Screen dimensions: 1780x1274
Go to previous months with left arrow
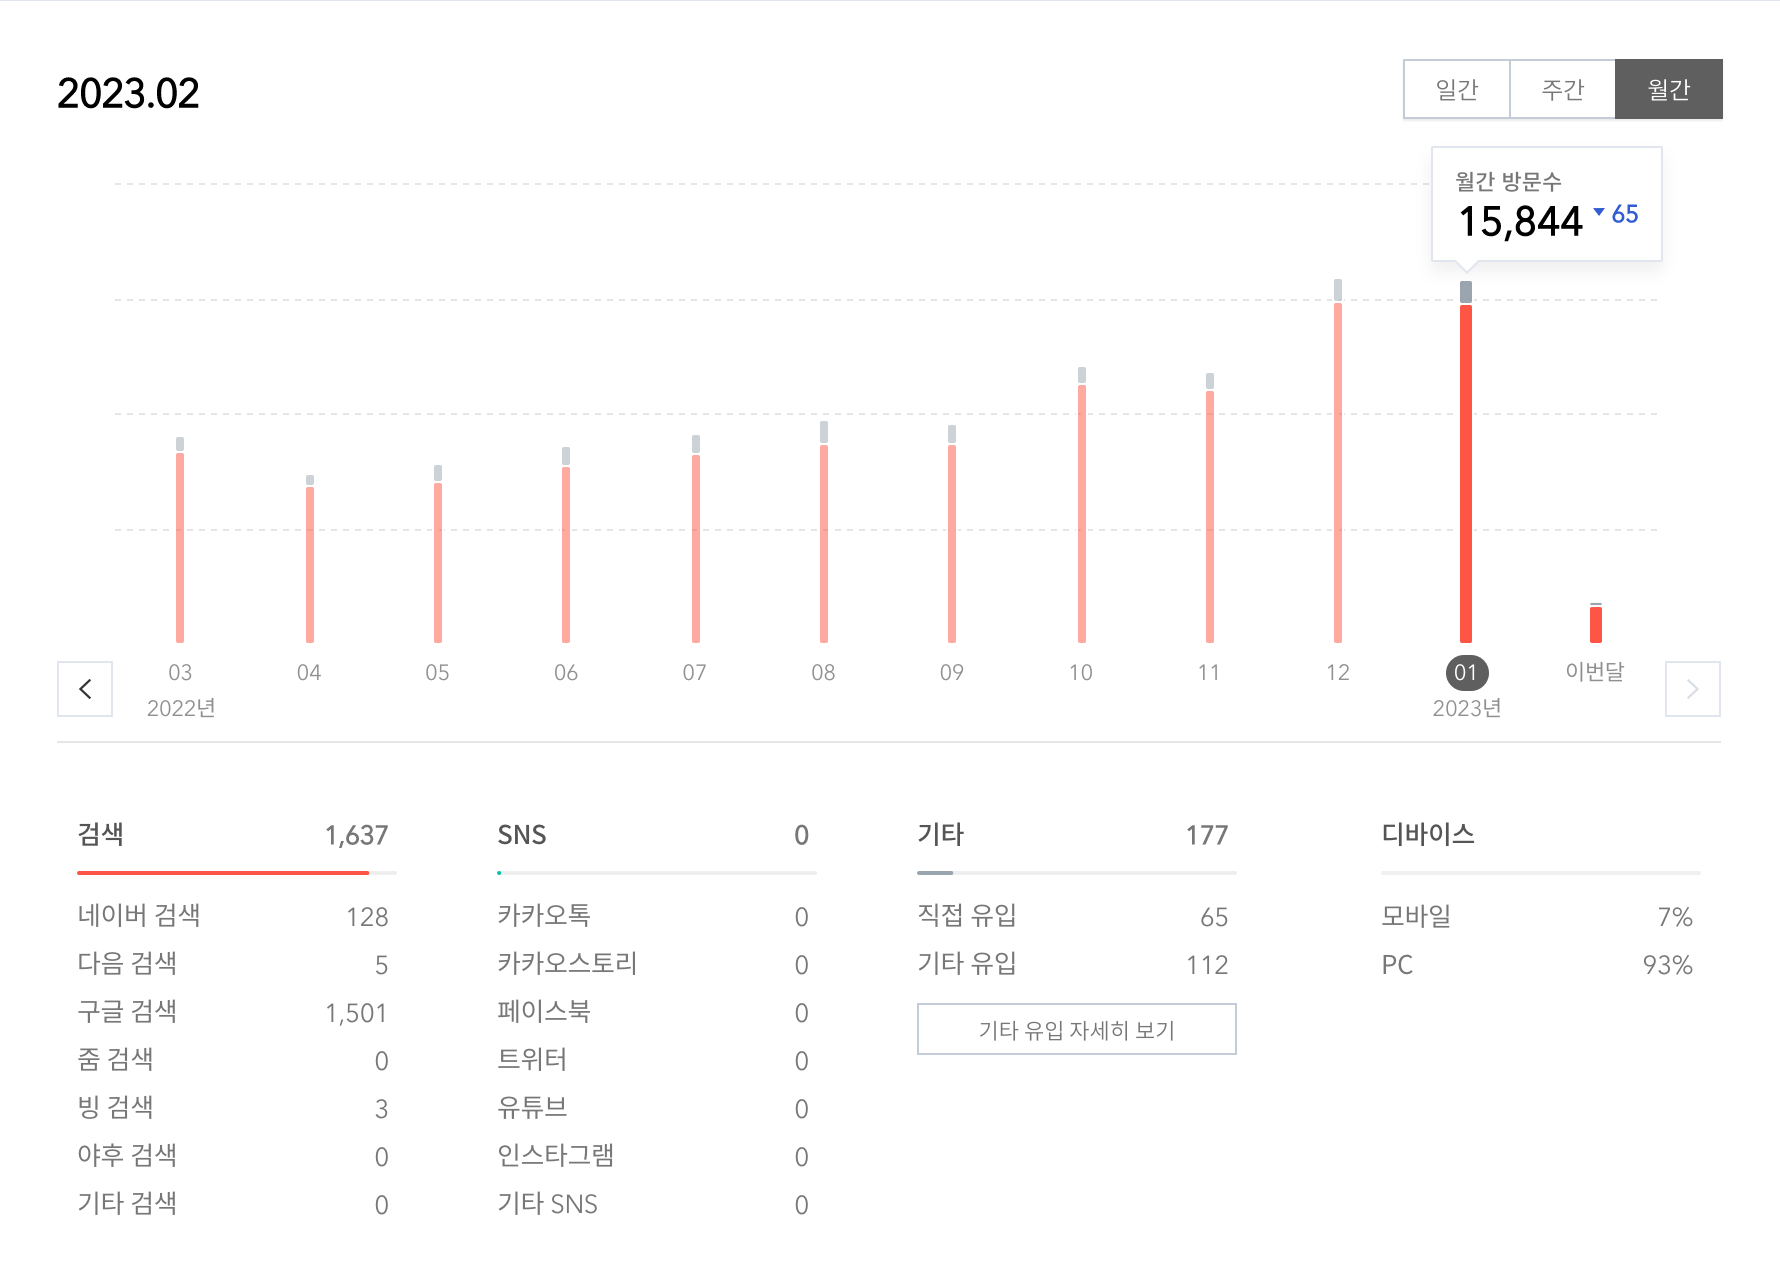tap(85, 689)
